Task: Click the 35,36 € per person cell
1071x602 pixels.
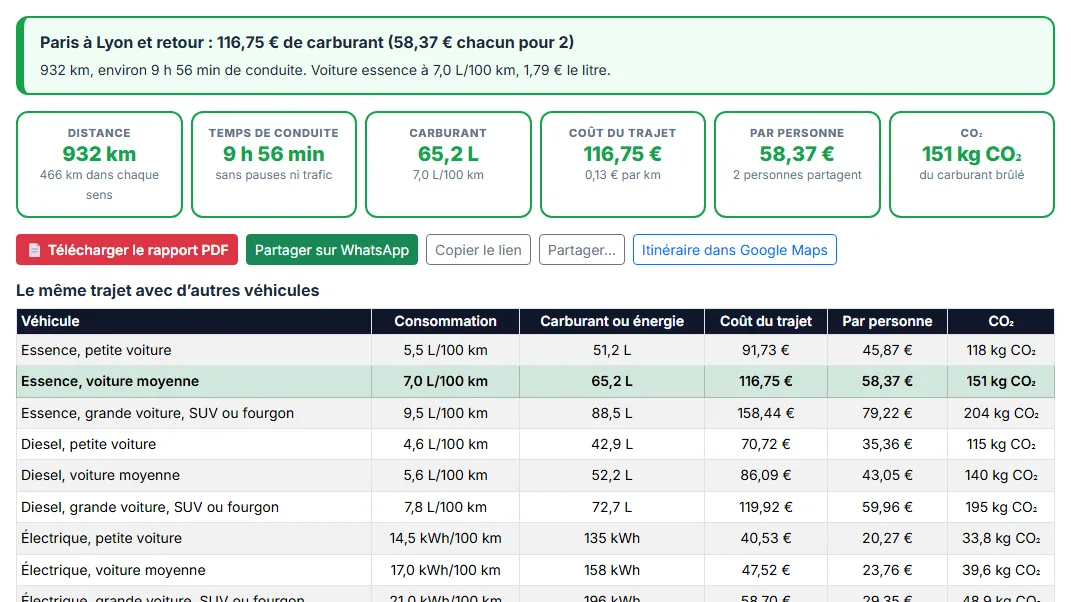Action: [x=887, y=444]
